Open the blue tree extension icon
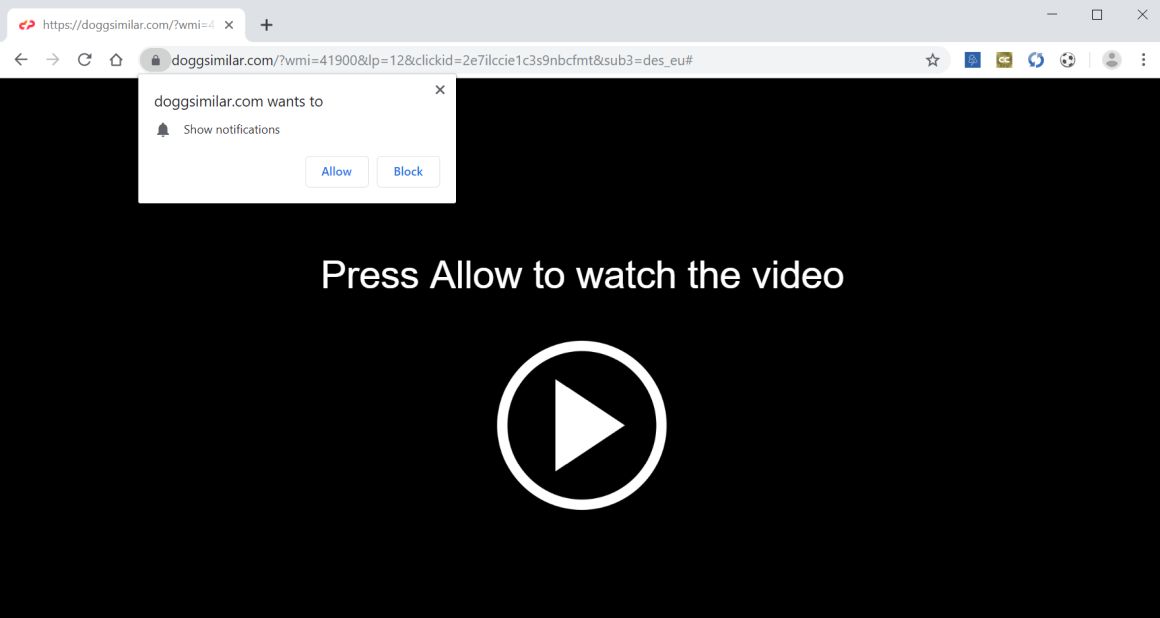Screen dimensions: 1160x618 973,60
